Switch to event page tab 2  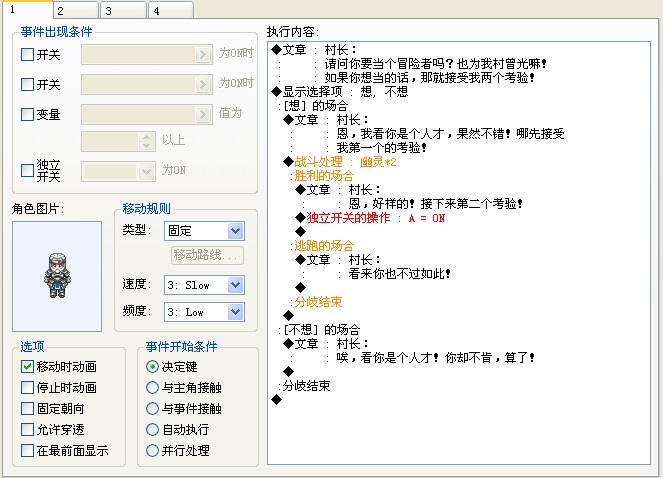[x=76, y=10]
